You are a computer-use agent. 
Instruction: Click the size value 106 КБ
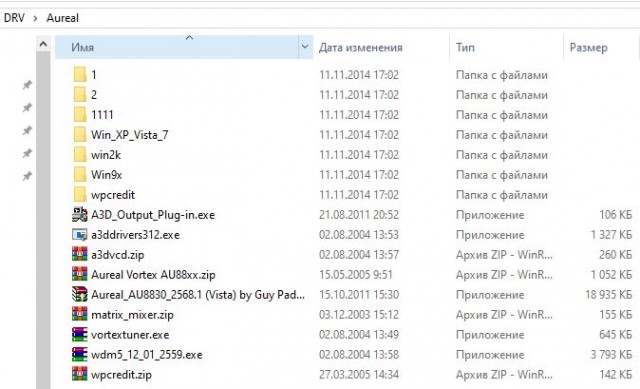tap(616, 215)
